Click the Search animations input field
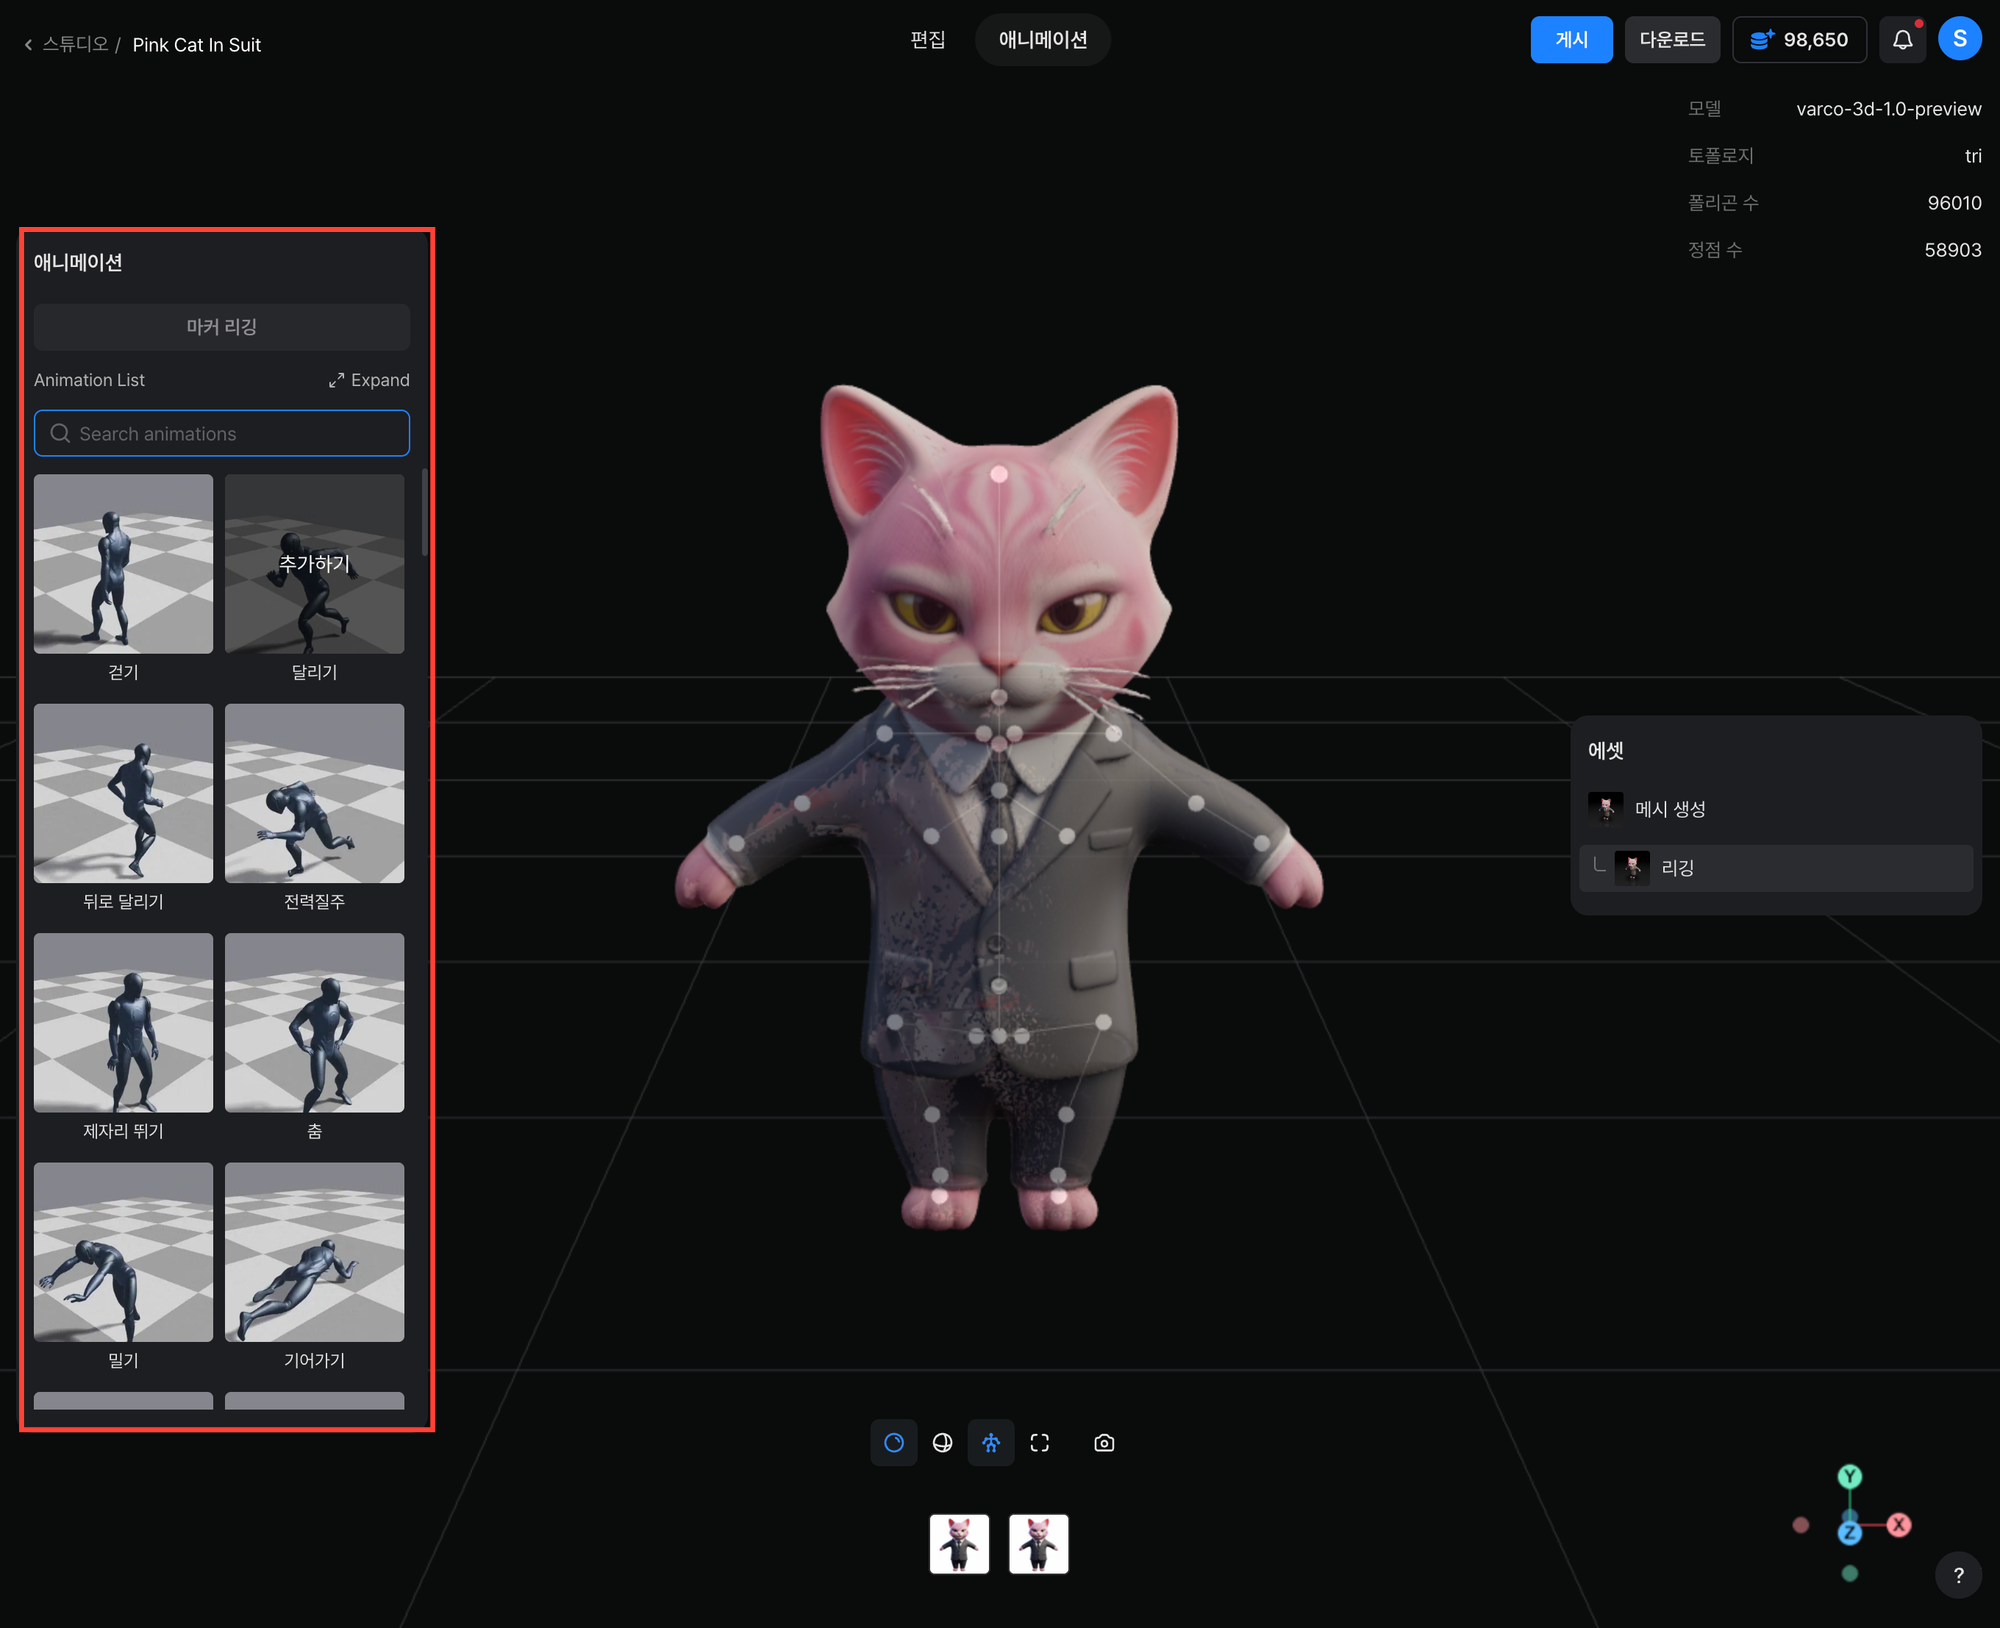 tap(222, 433)
